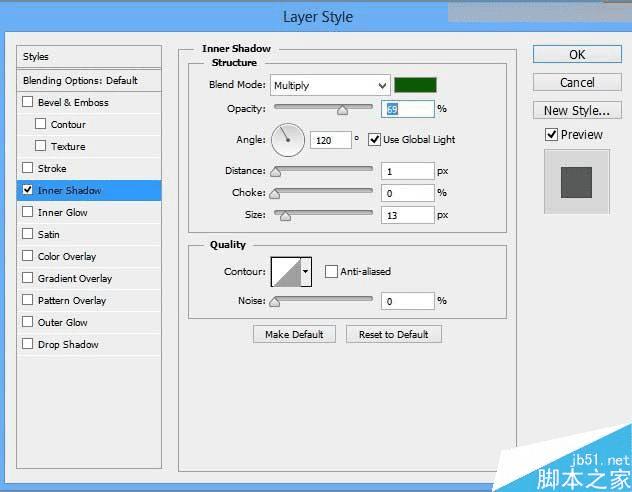Screen dimensions: 632x492
Task: Click the Noise percentage input field
Action: click(x=407, y=301)
